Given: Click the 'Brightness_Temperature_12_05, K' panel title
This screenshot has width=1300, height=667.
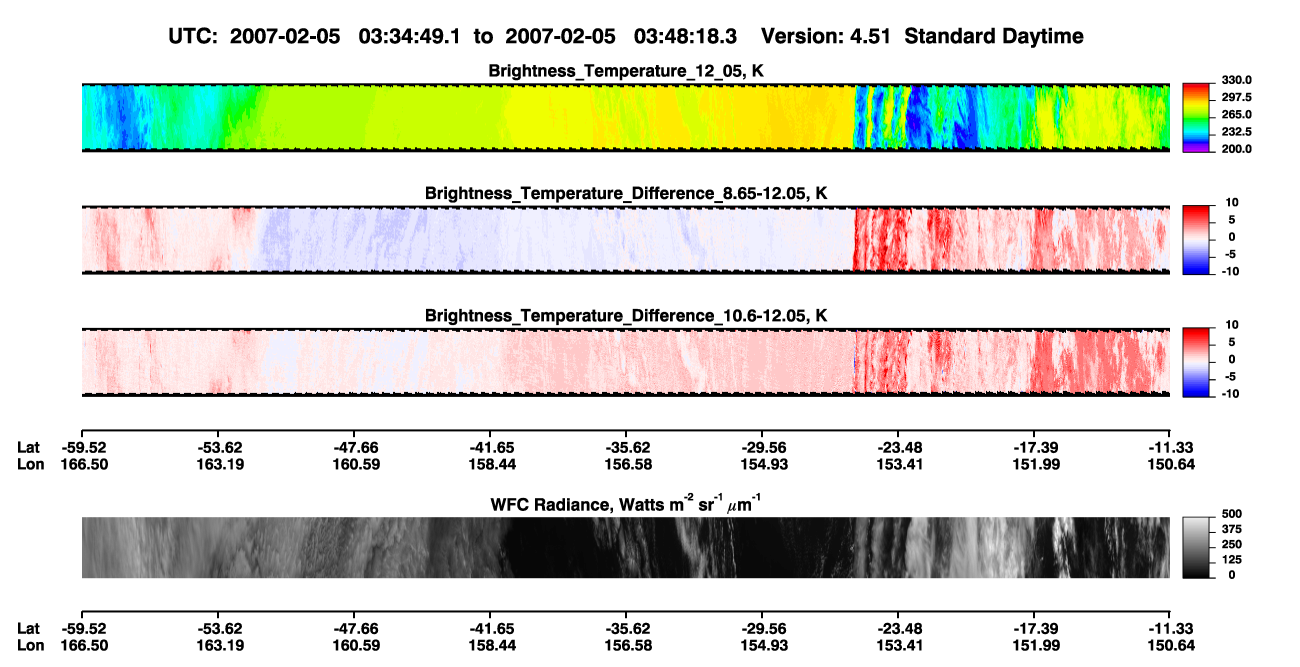Looking at the screenshot, I should [626, 71].
